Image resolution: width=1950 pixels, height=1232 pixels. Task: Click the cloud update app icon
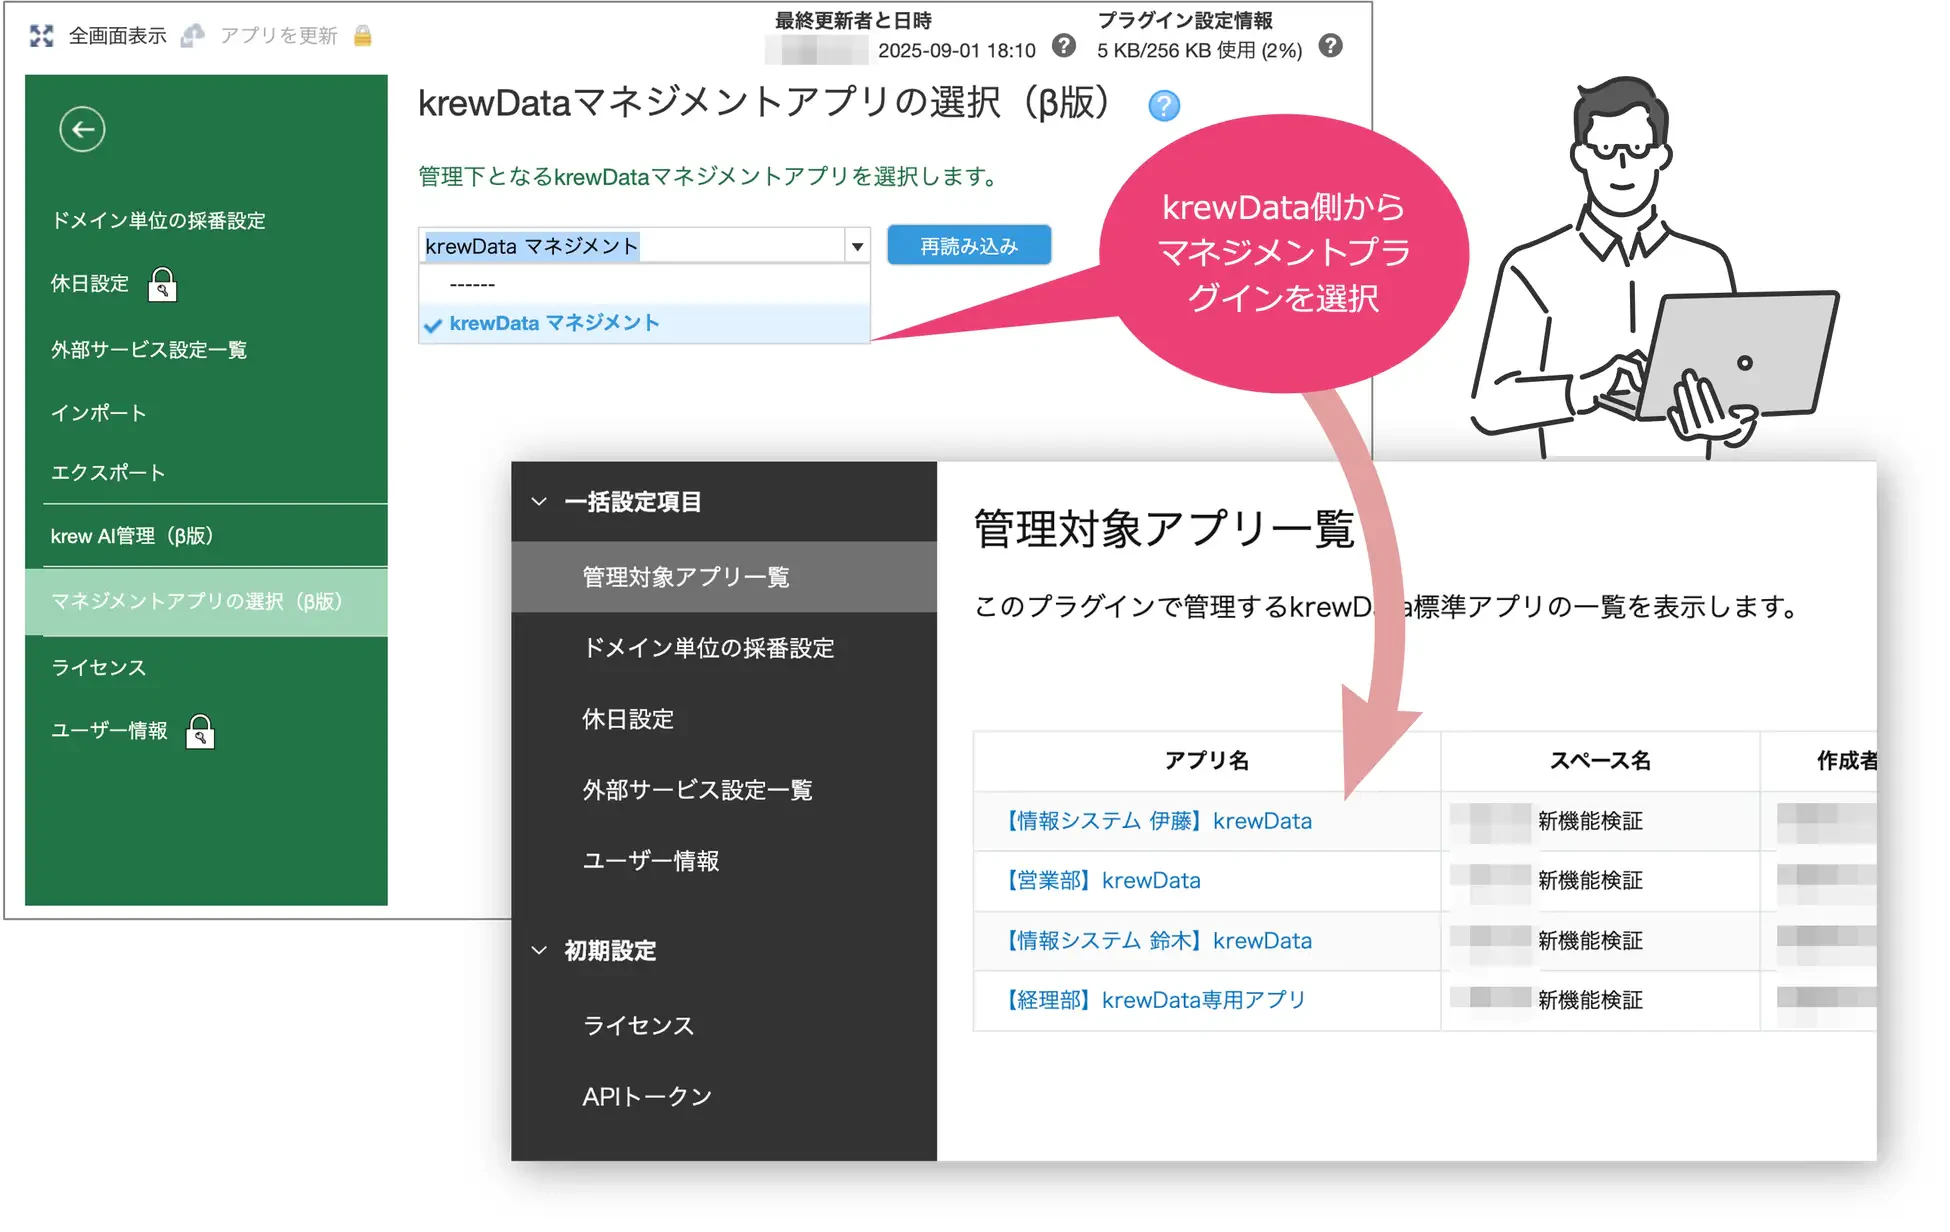(x=192, y=36)
